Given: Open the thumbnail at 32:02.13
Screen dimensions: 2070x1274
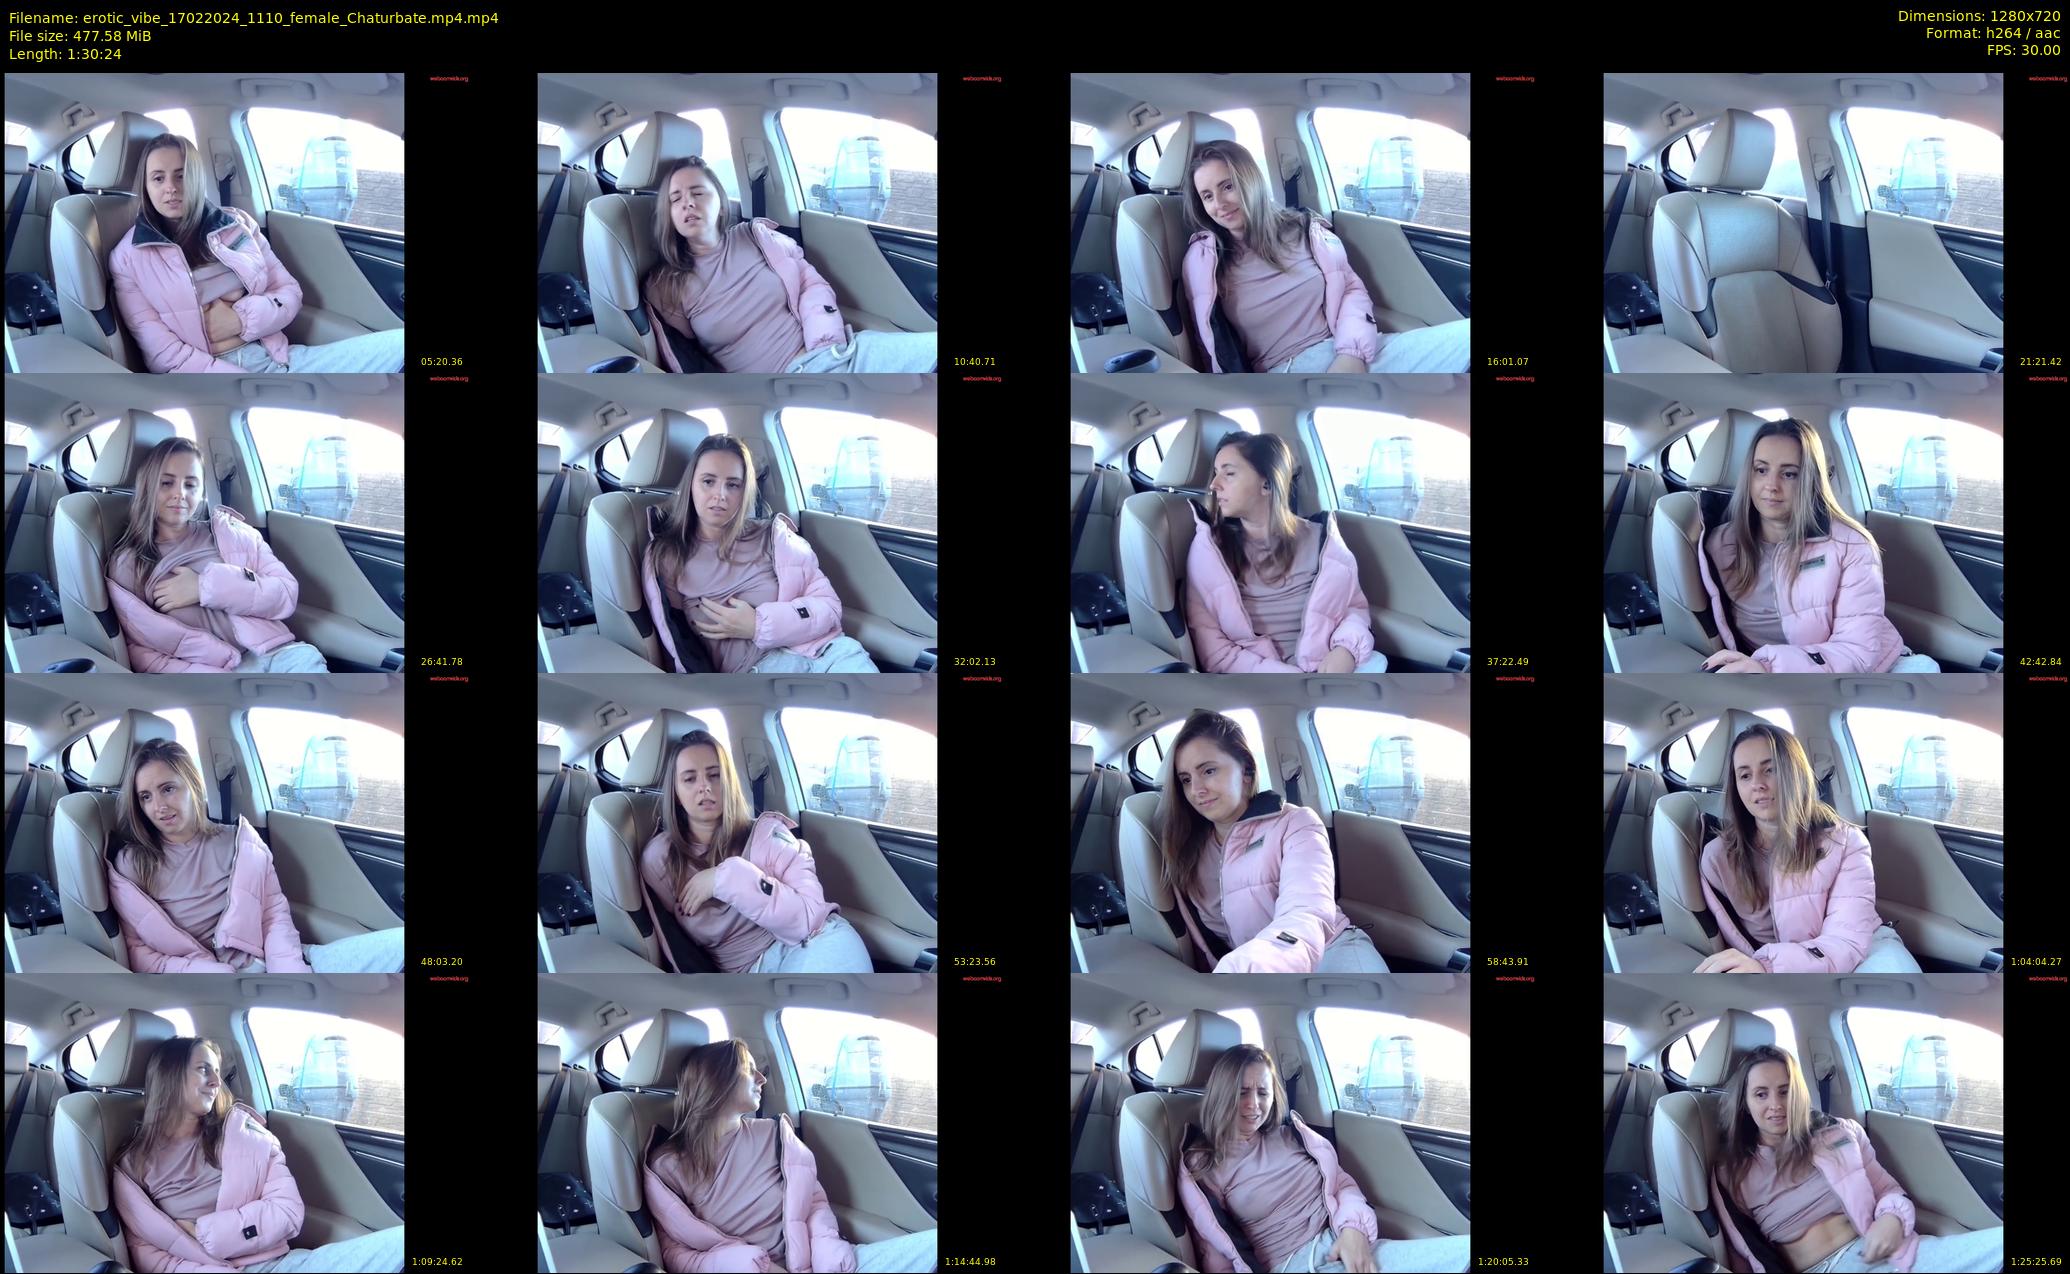Looking at the screenshot, I should (x=737, y=523).
